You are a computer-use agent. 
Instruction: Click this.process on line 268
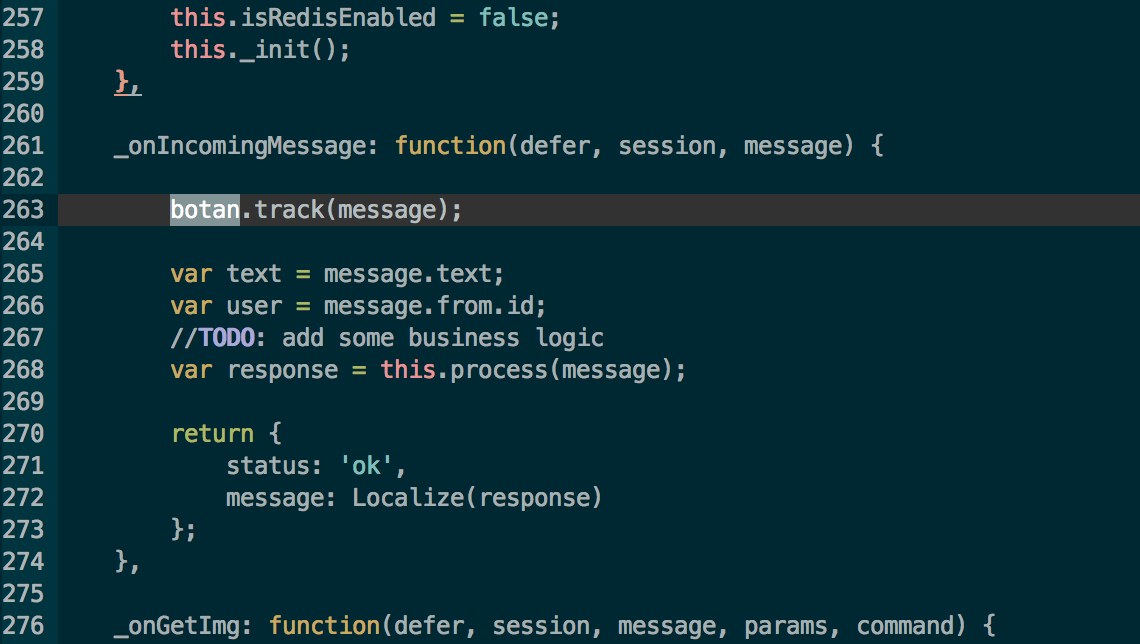464,370
